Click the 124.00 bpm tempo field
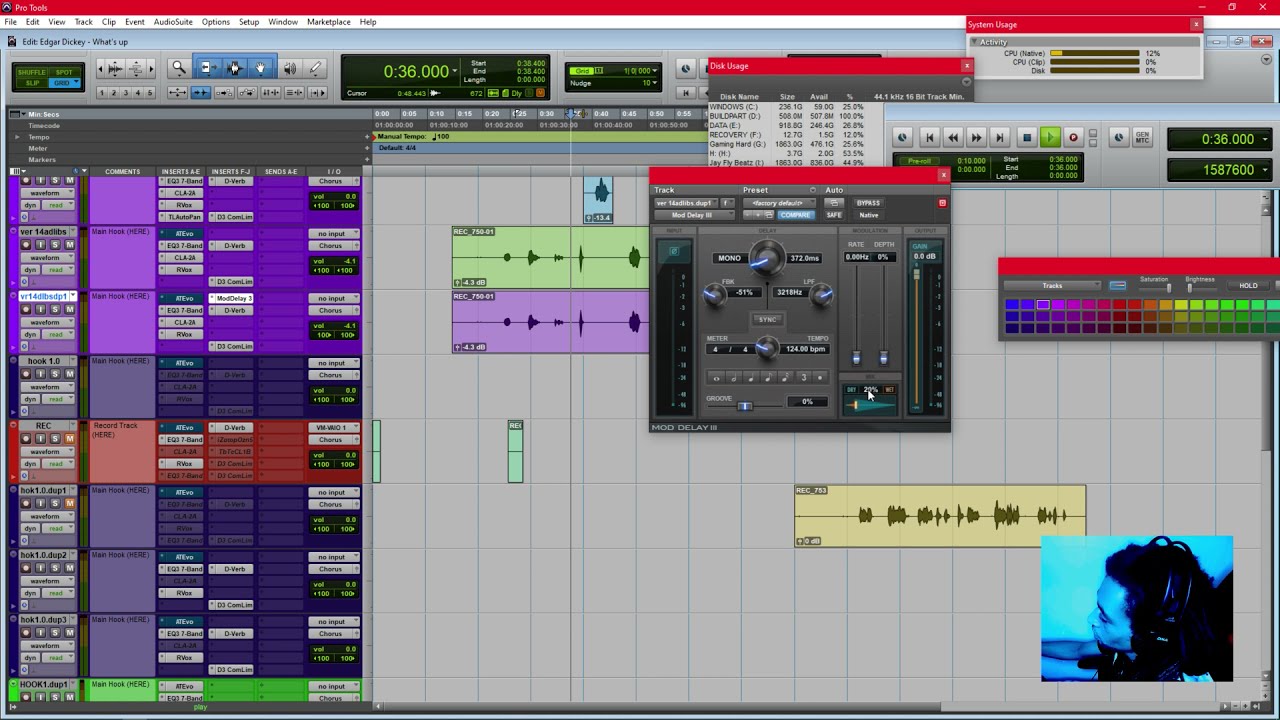Screen dimensions: 1280x720 [805, 349]
